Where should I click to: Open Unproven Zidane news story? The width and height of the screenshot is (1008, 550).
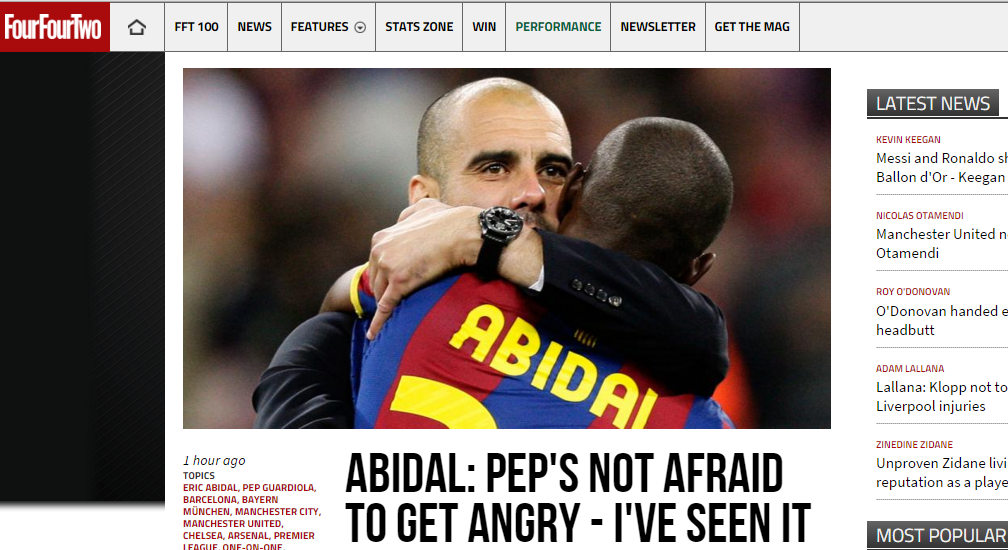click(942, 472)
